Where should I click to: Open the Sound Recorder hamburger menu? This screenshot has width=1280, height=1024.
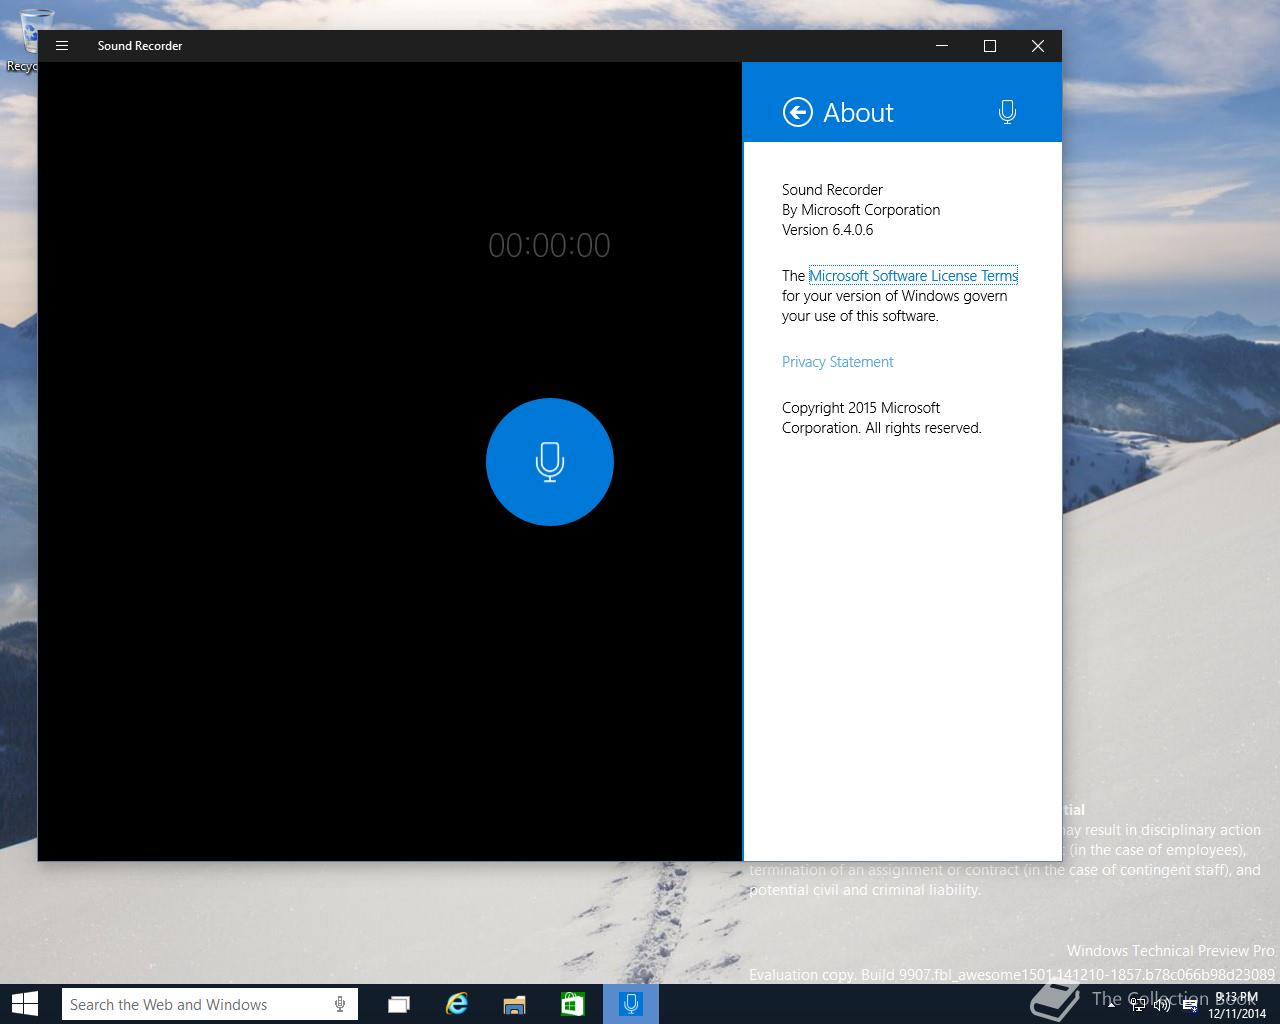coord(62,46)
